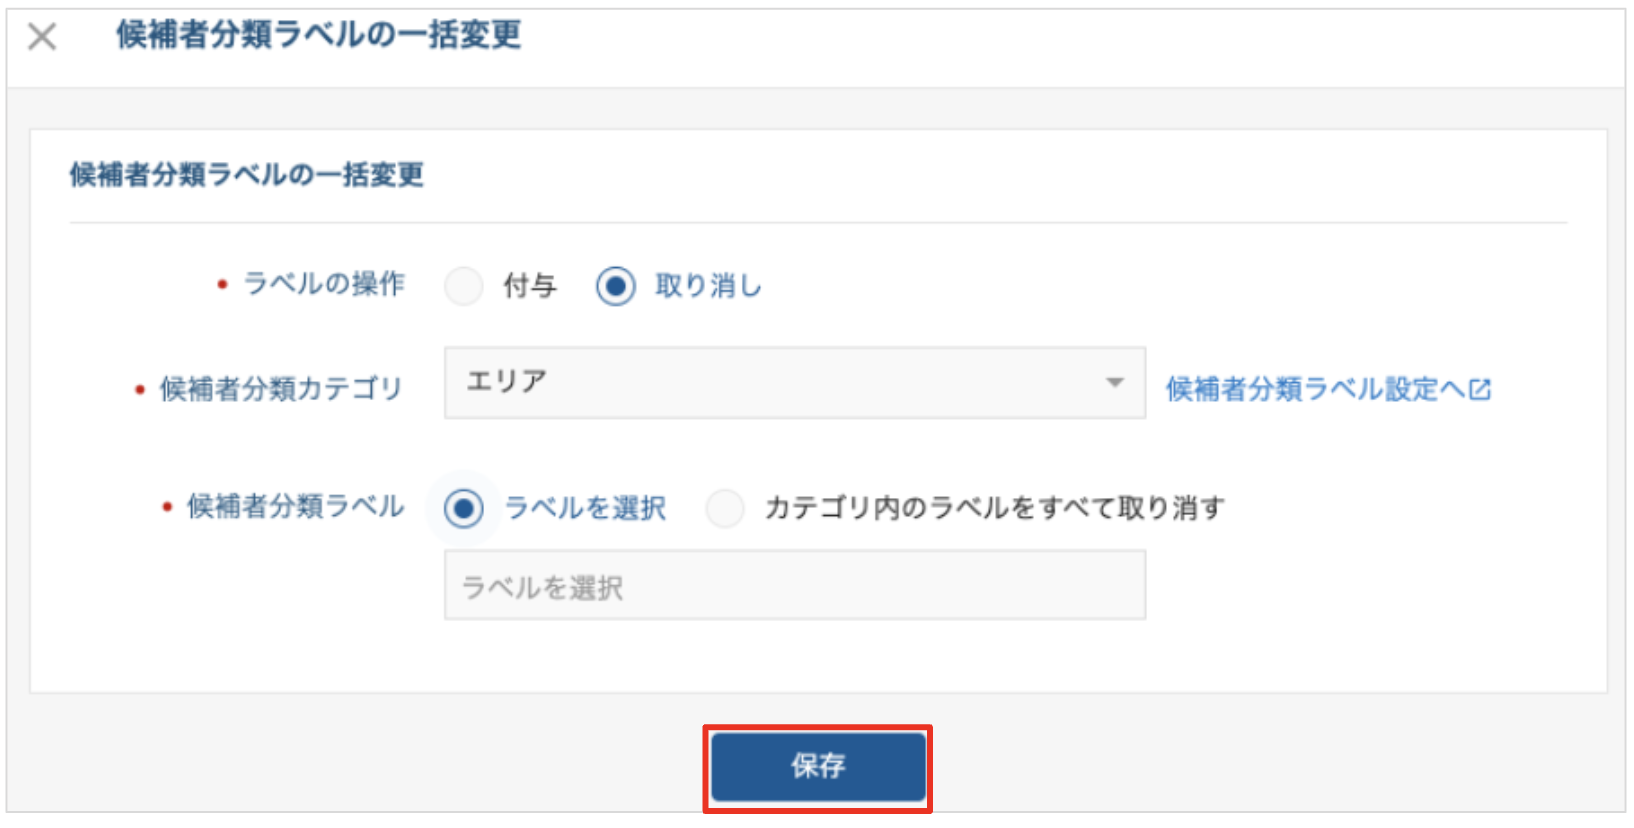
Task: Close the bulk label change dialog
Action: [42, 37]
